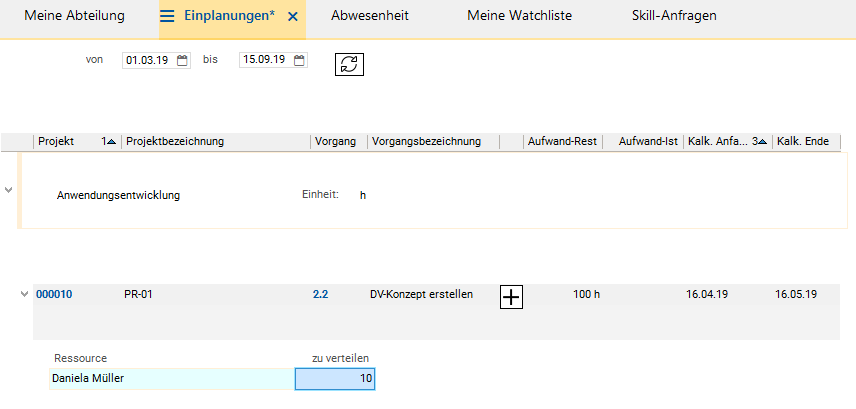856x409 pixels.
Task: Switch to Meine Abteilung tab
Action: tap(74, 16)
